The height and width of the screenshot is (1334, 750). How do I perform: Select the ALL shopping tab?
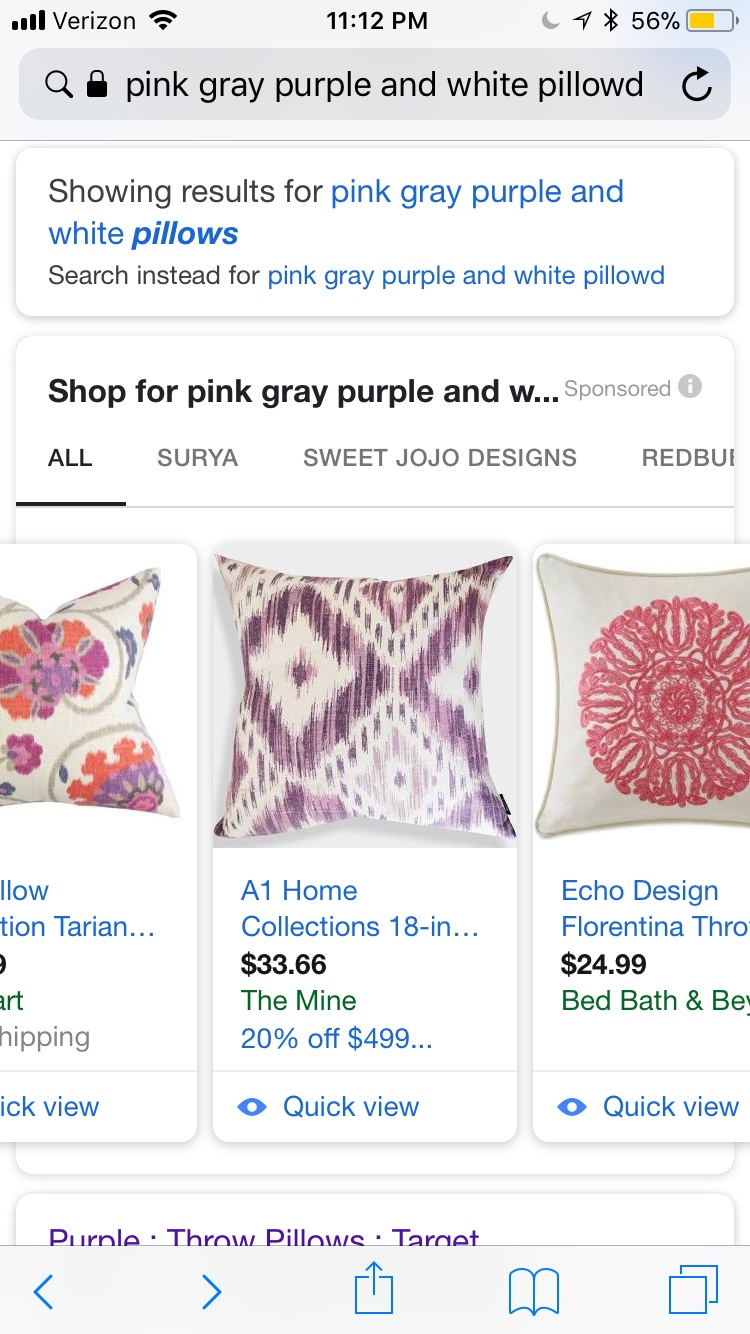(70, 458)
